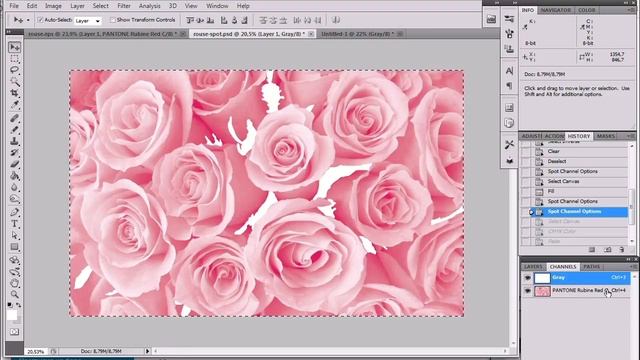The height and width of the screenshot is (360, 640).
Task: Select the Pen tool
Action: 15,212
